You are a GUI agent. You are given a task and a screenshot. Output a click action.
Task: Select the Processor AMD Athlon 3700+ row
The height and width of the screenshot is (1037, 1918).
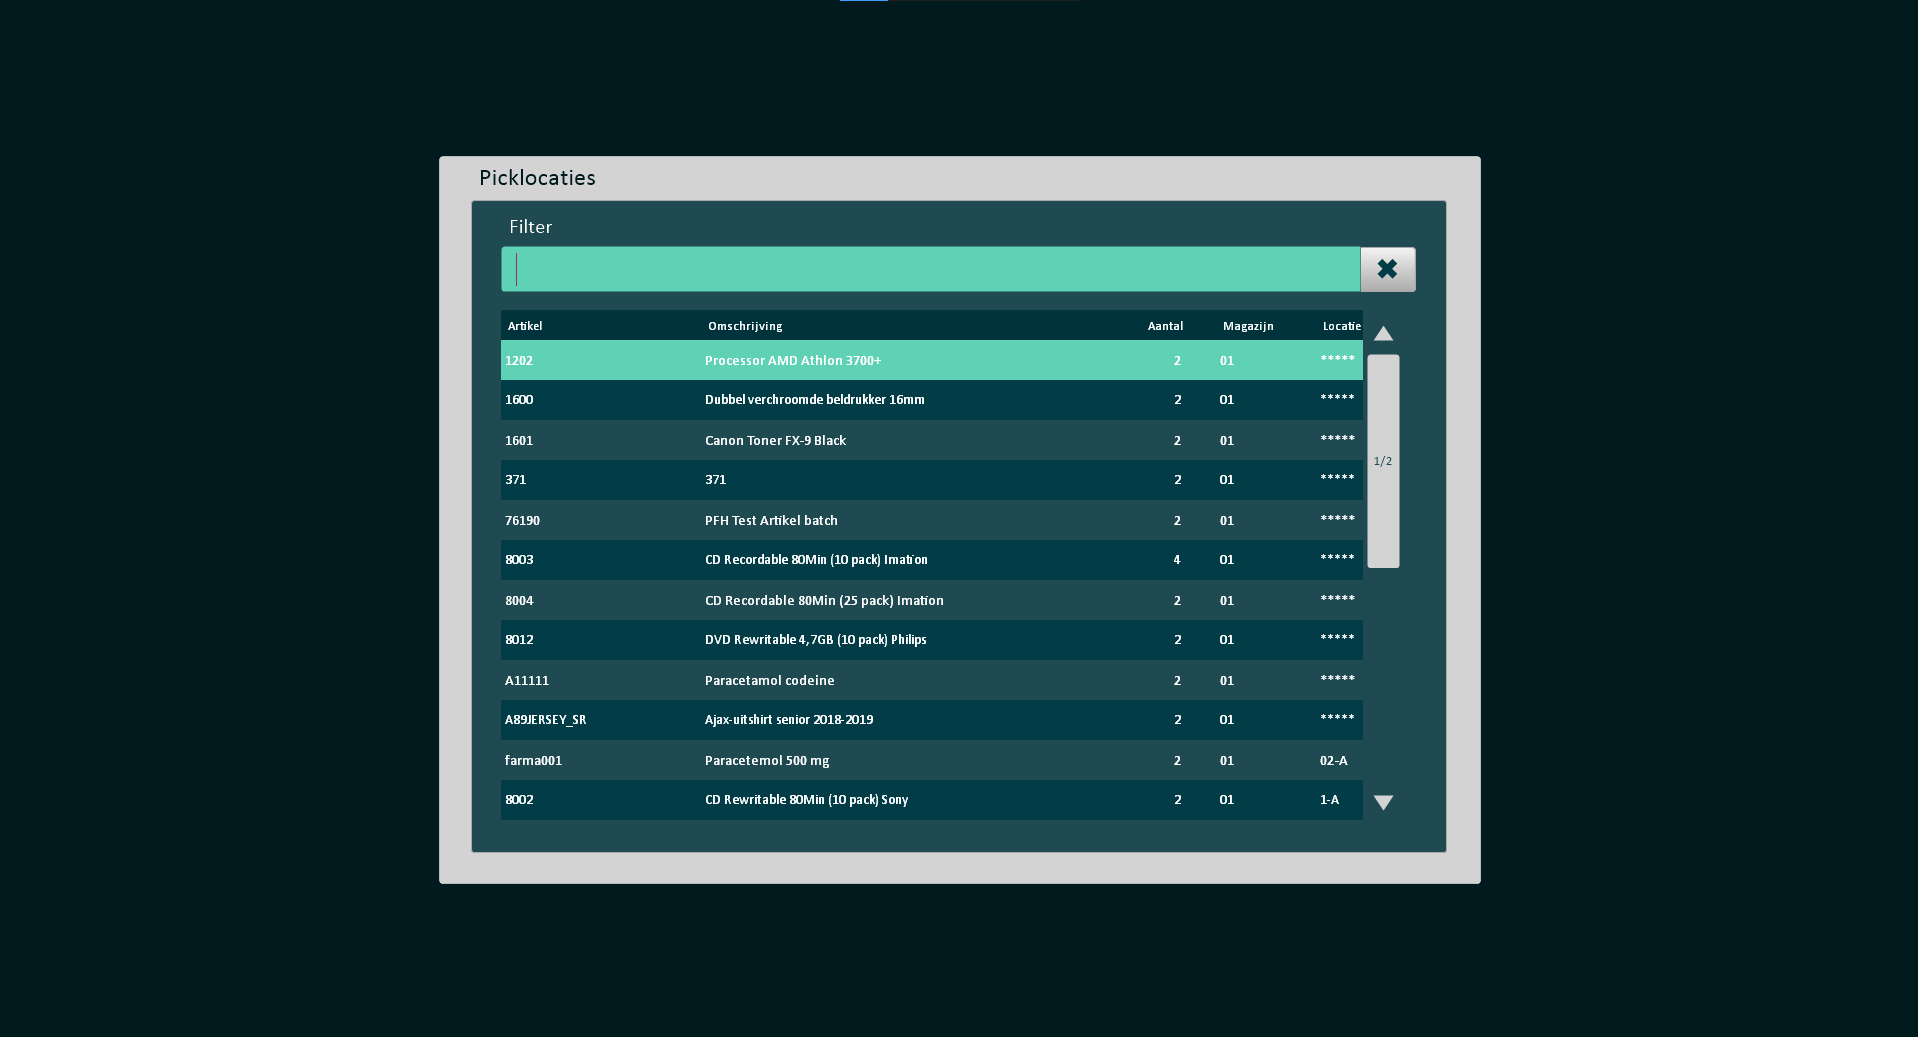coord(930,360)
